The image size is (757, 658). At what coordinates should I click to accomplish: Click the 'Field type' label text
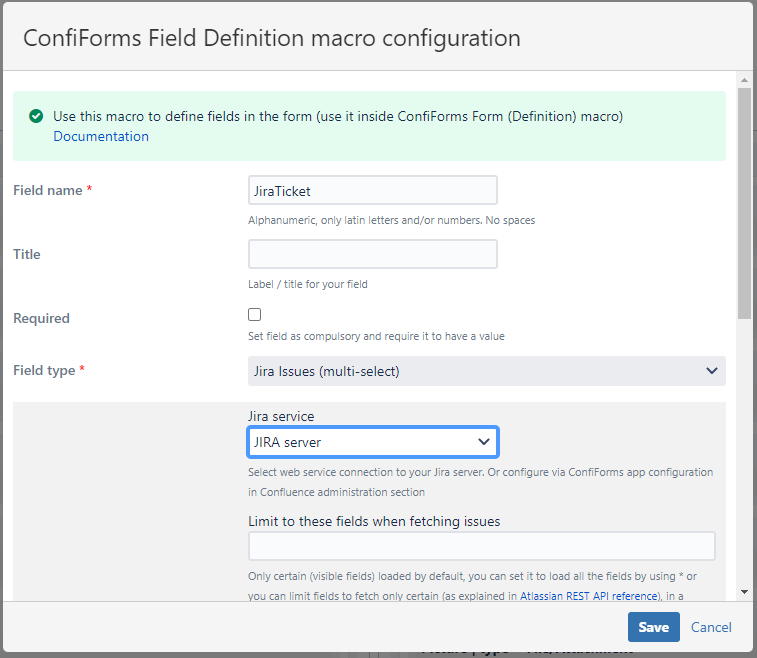(44, 370)
